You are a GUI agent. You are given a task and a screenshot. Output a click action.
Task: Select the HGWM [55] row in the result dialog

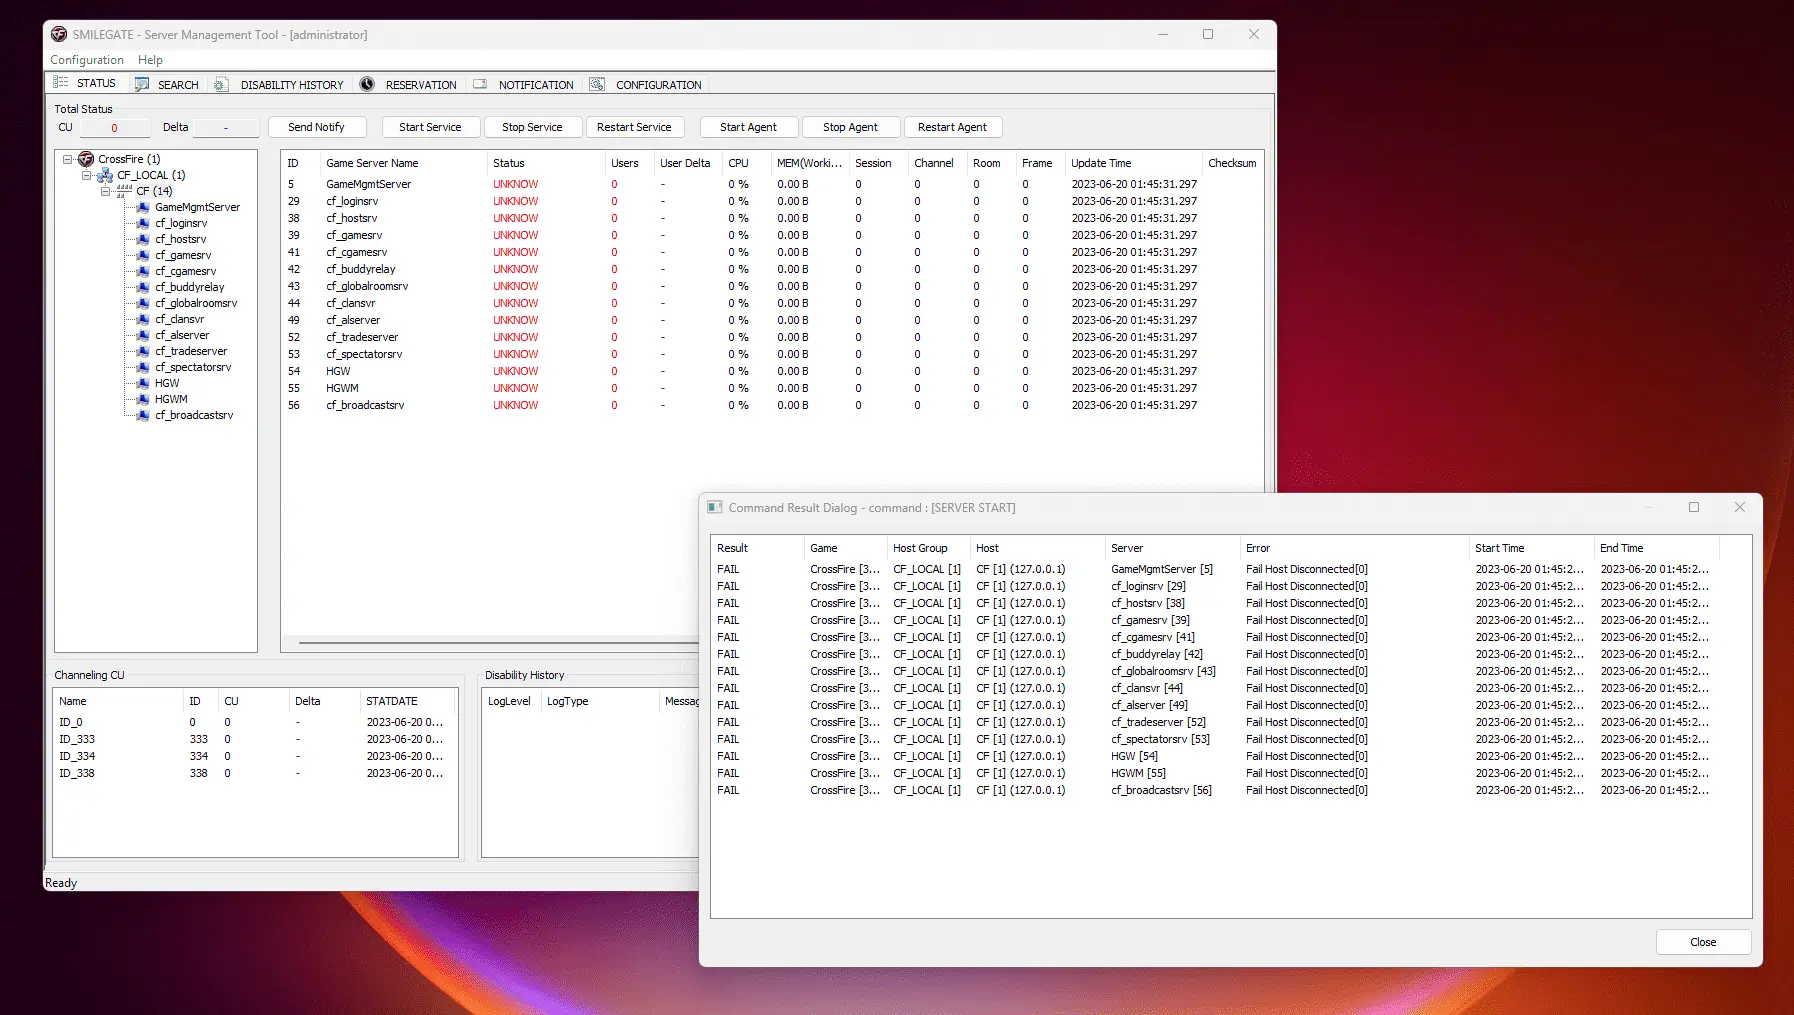click(1230, 773)
